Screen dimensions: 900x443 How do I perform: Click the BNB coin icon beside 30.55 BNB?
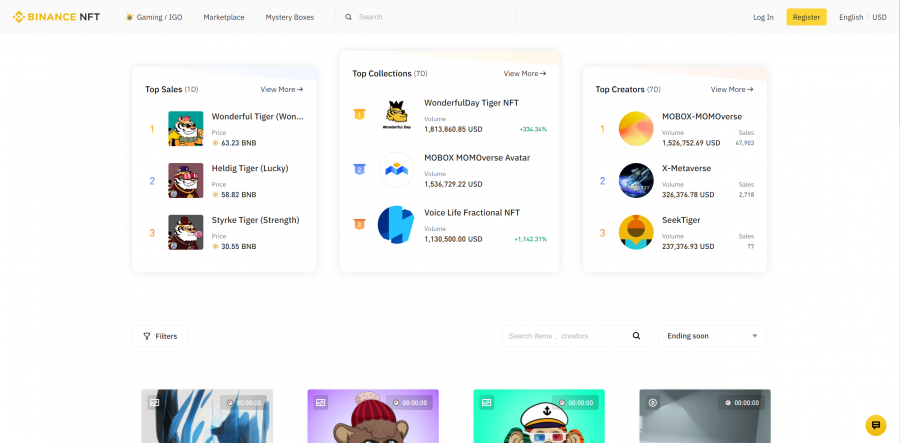[x=215, y=247]
